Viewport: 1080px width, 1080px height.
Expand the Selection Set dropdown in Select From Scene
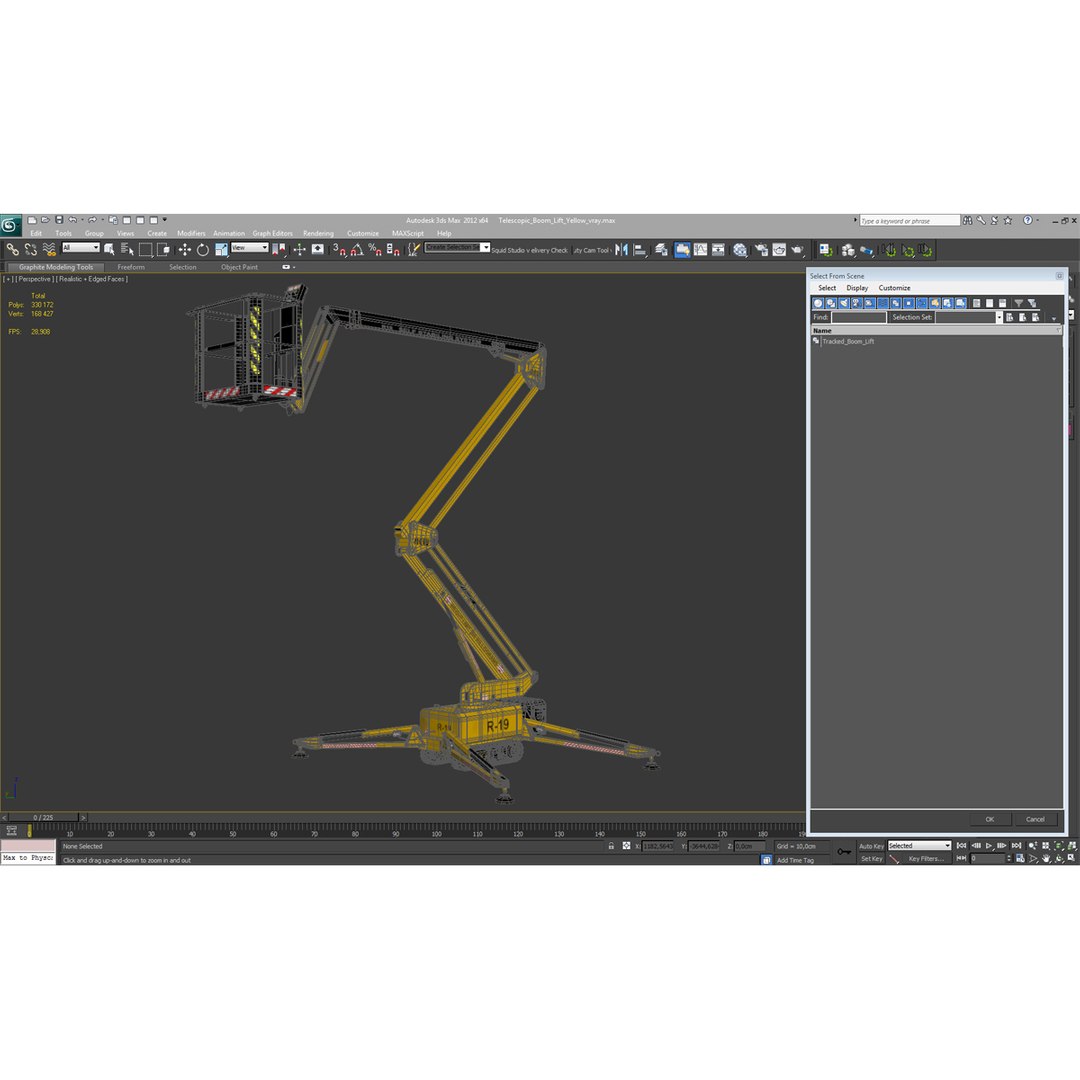click(x=999, y=318)
